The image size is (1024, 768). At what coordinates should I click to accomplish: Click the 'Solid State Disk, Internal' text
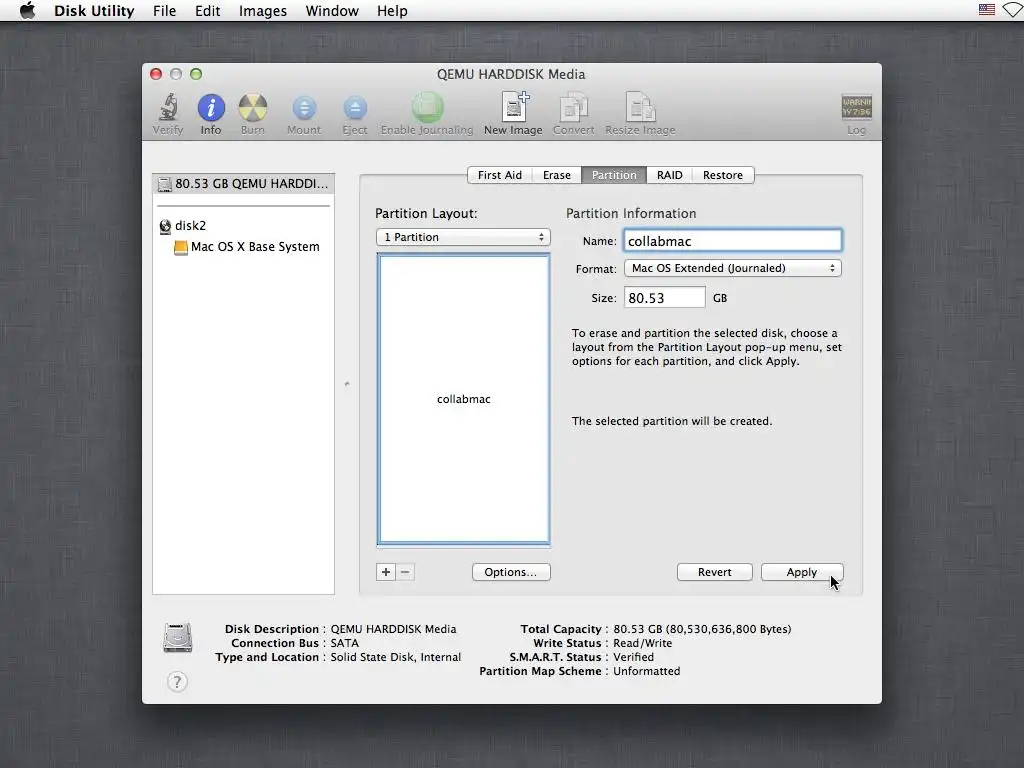click(395, 657)
